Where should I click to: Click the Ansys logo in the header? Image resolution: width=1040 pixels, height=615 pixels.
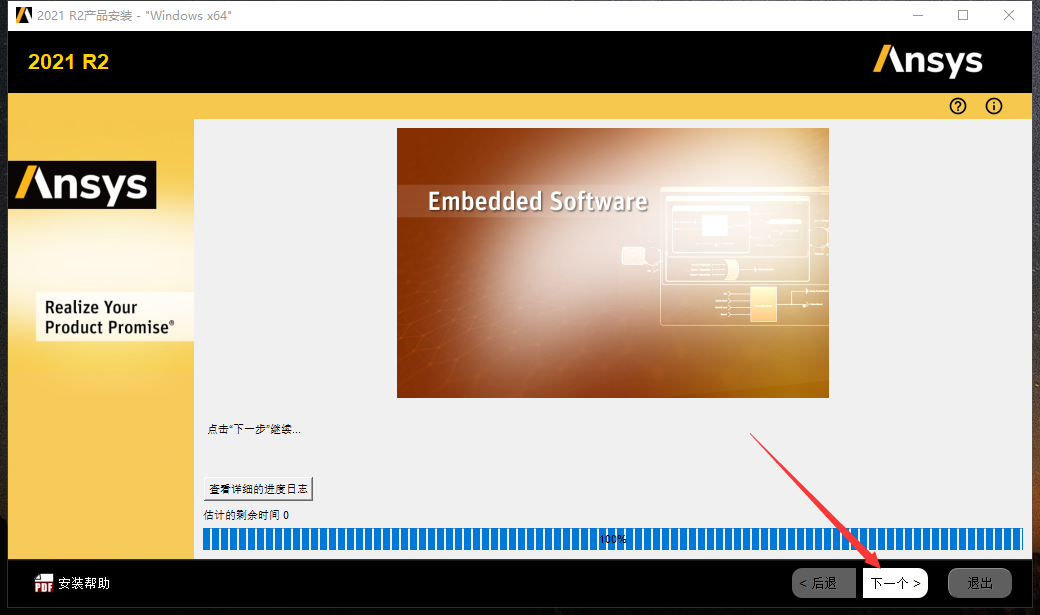pos(928,61)
